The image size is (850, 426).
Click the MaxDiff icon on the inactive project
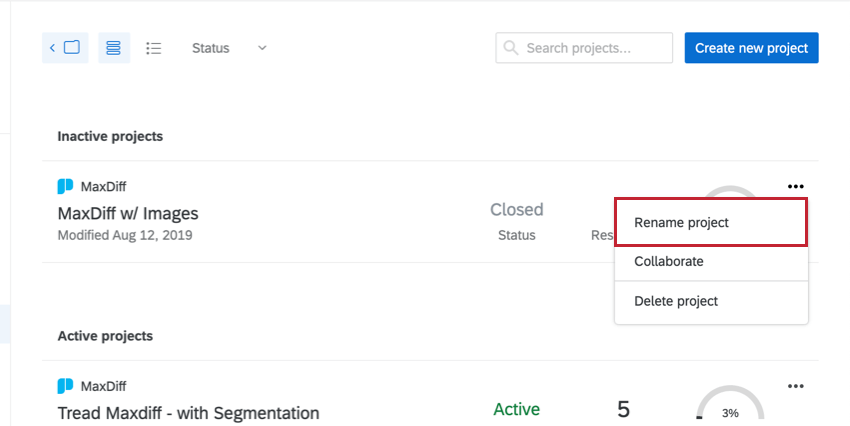click(65, 186)
